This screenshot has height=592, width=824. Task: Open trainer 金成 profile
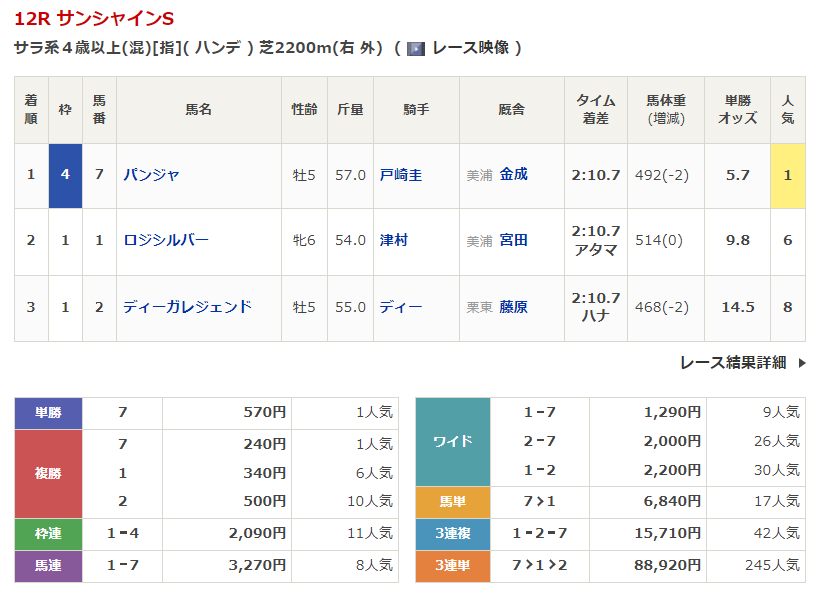pos(513,174)
